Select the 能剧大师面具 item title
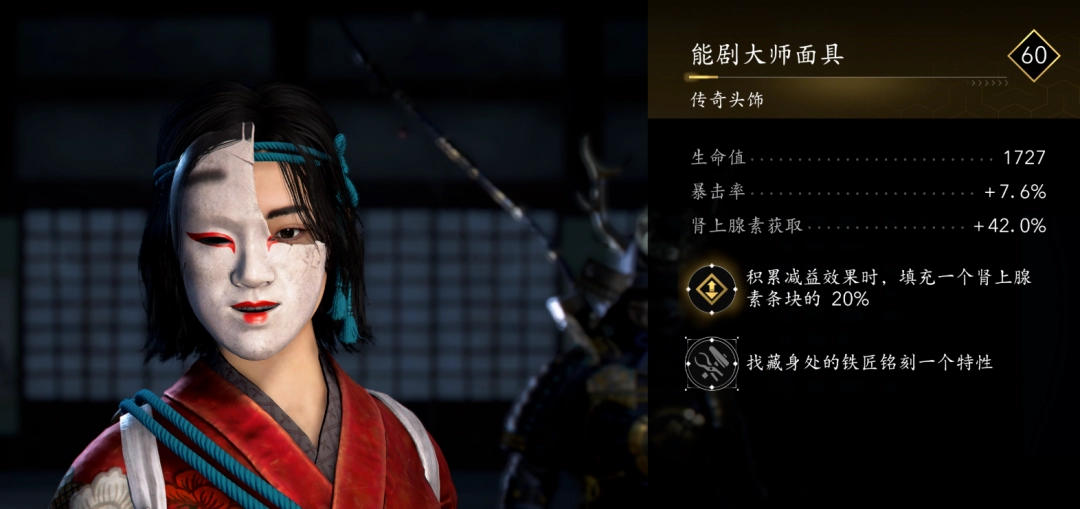 pos(767,55)
